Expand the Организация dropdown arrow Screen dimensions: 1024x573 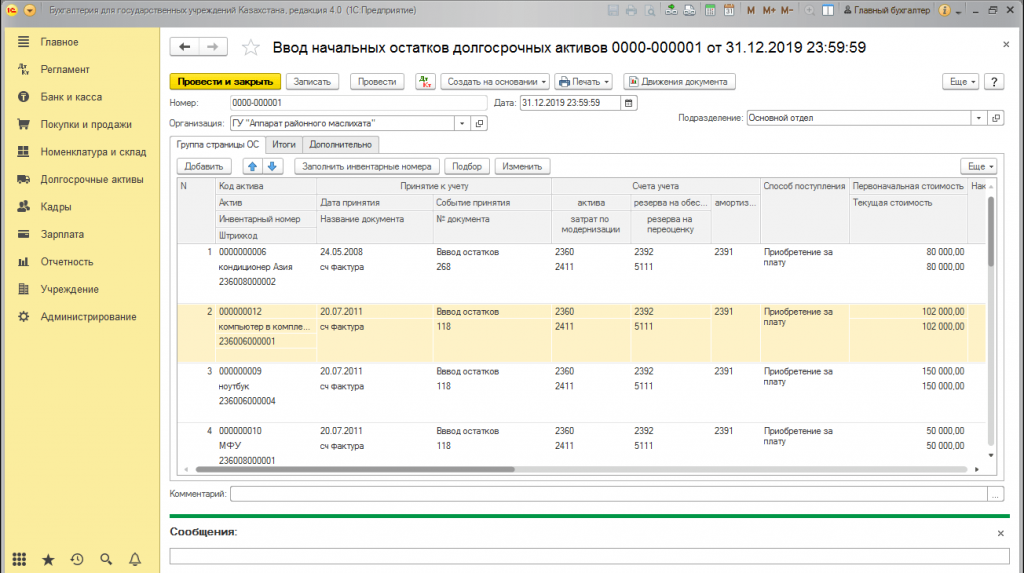click(461, 123)
